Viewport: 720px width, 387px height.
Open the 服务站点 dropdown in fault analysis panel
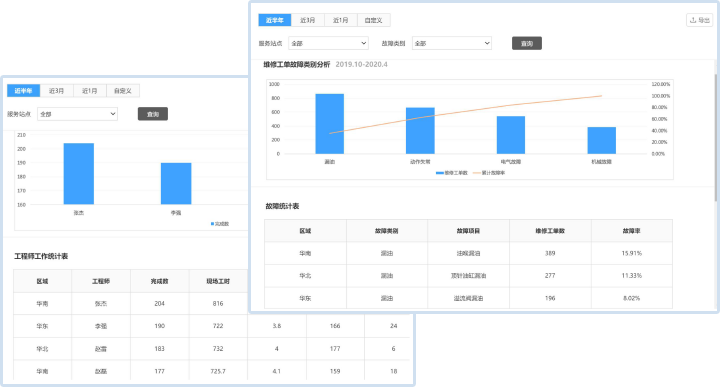(328, 43)
